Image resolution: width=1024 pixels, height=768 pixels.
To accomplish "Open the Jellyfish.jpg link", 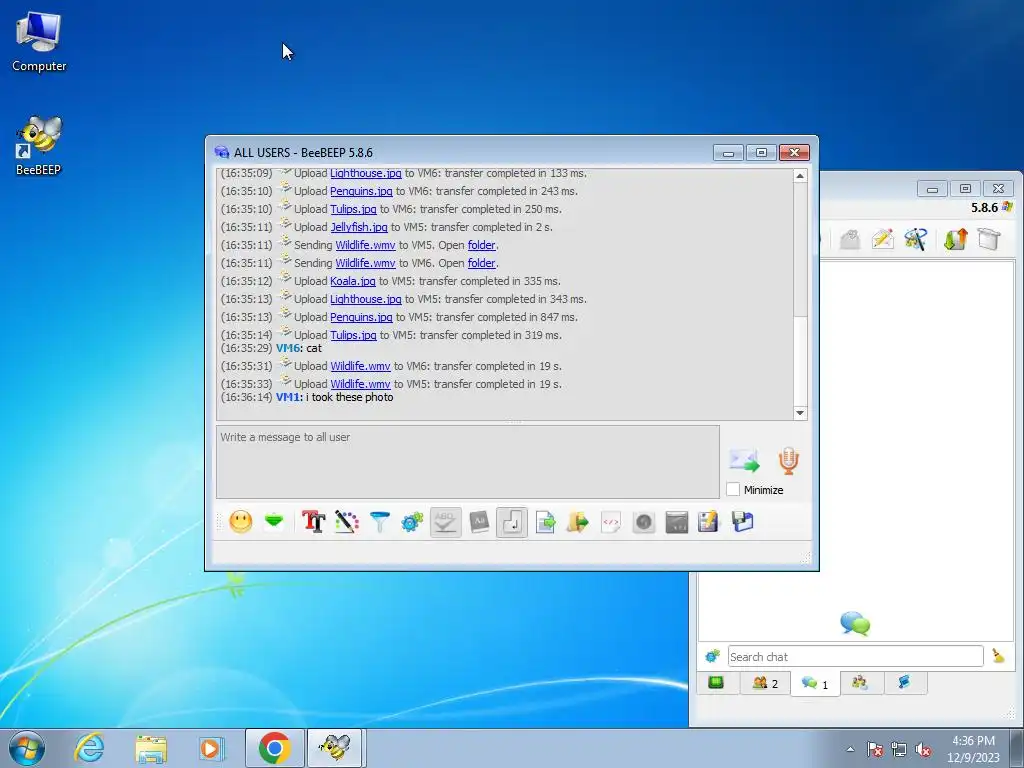I will point(359,227).
